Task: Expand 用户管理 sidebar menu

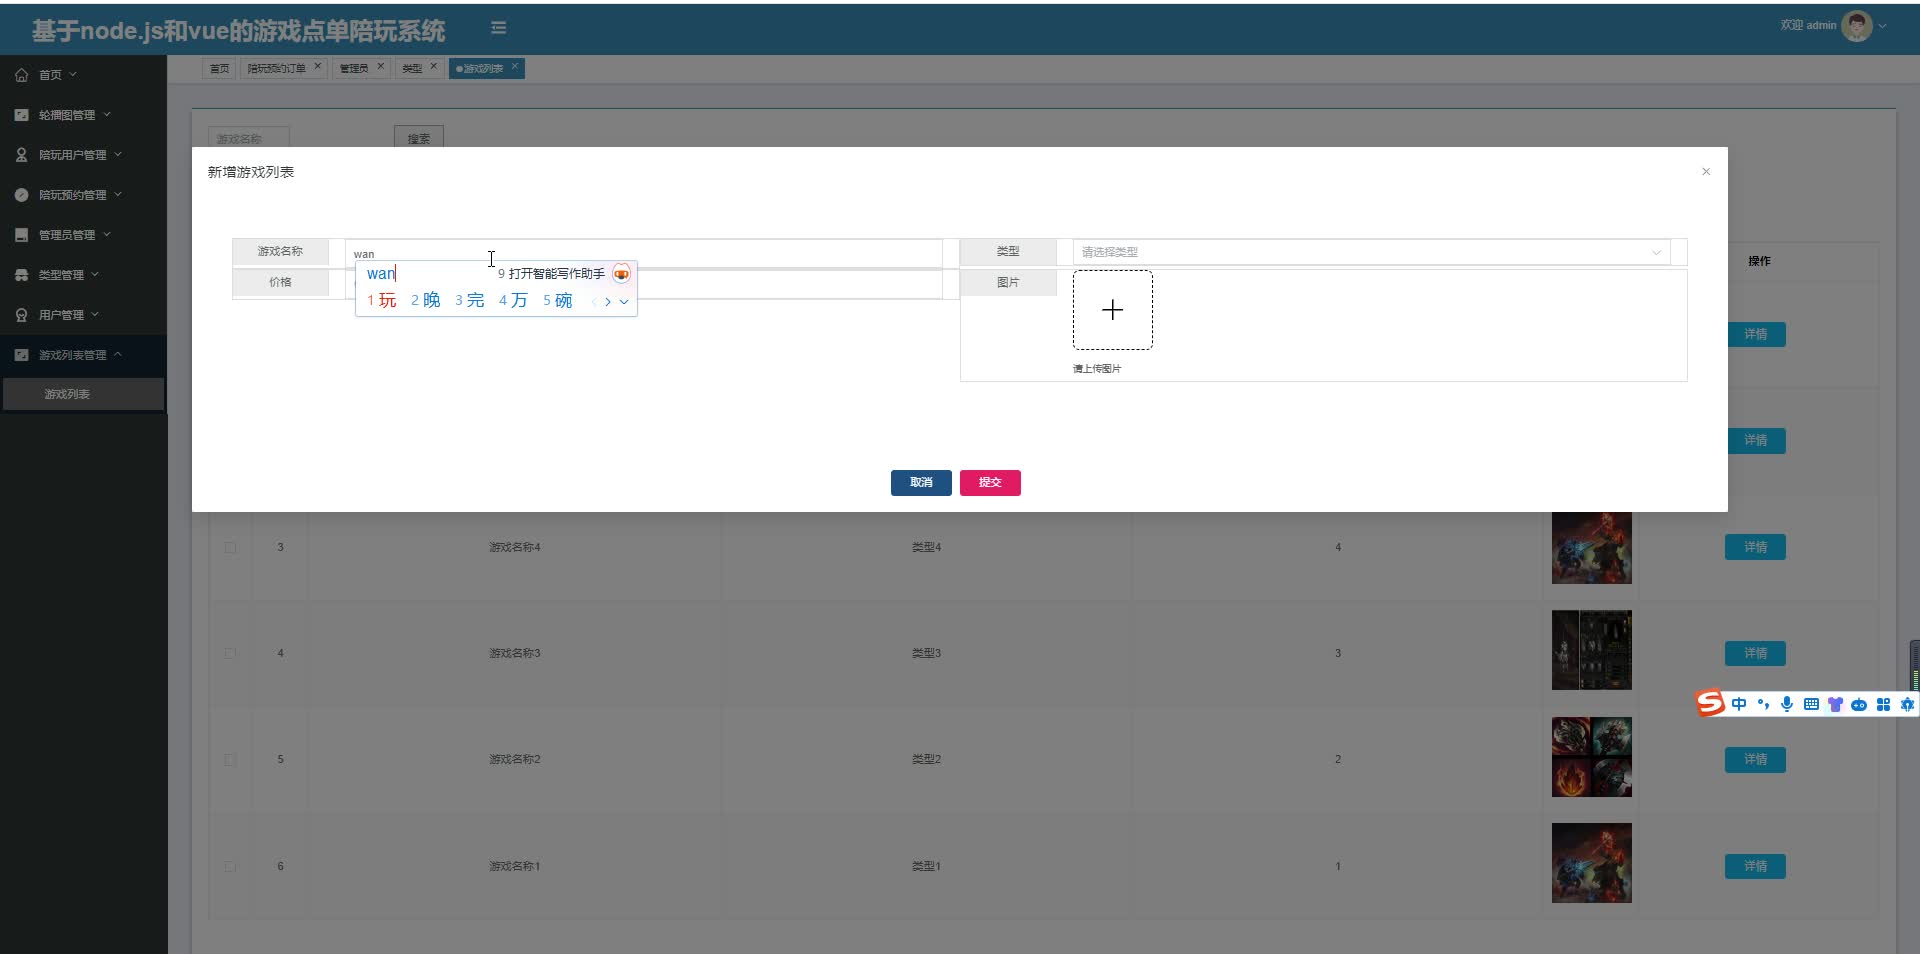Action: point(96,315)
